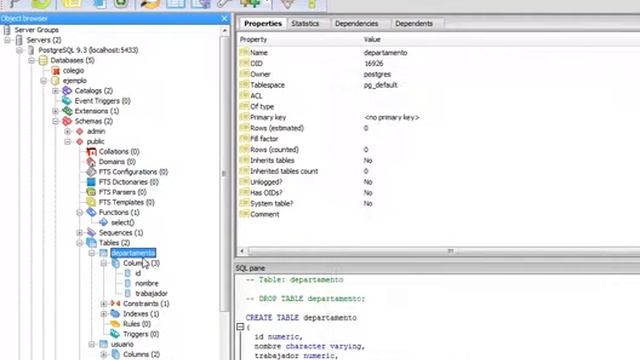Collapse the Functions (1) node
The width and height of the screenshot is (640, 360).
(x=80, y=212)
